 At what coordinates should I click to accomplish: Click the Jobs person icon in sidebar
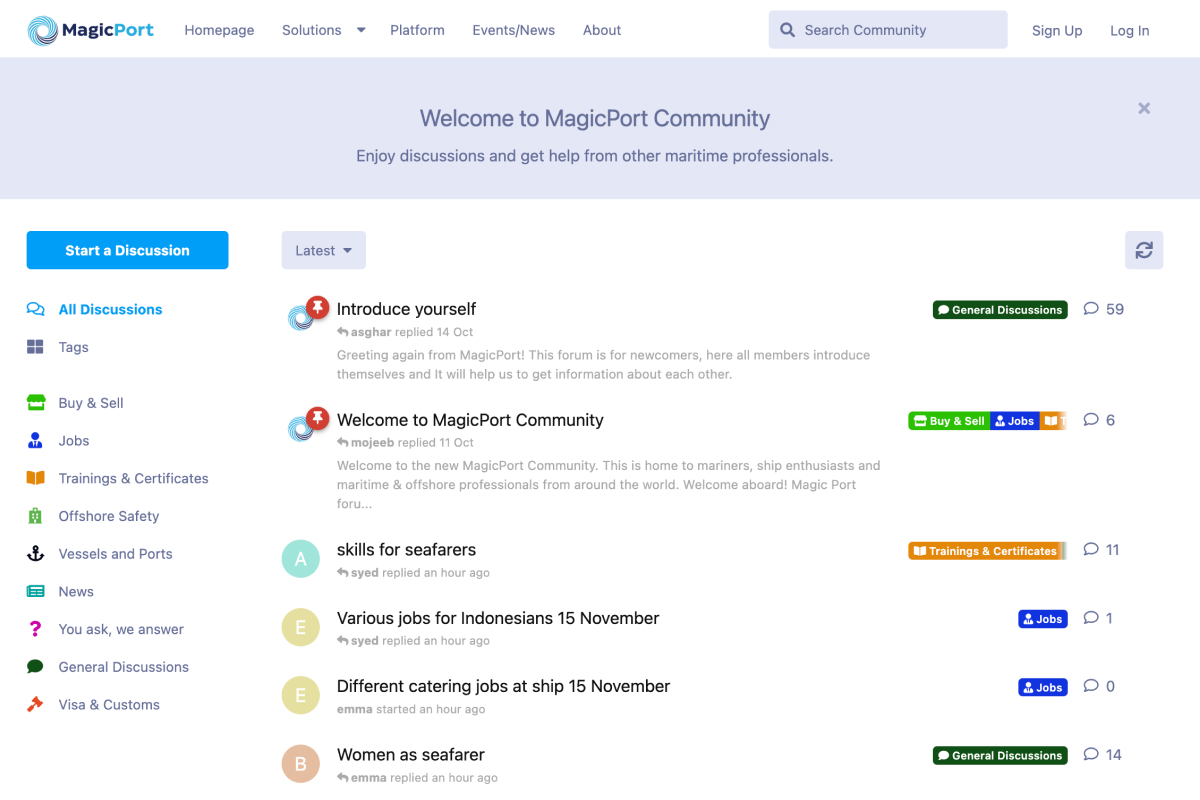36,440
